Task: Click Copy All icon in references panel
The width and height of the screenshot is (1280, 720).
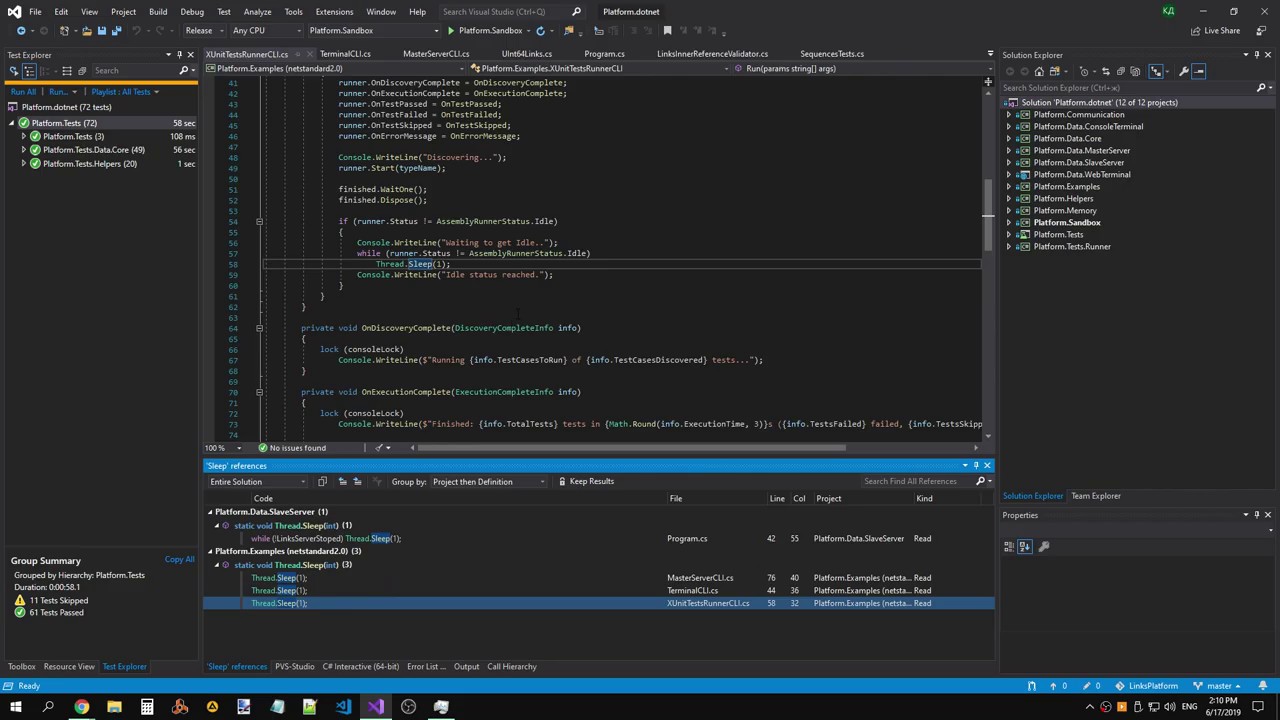Action: (x=322, y=482)
